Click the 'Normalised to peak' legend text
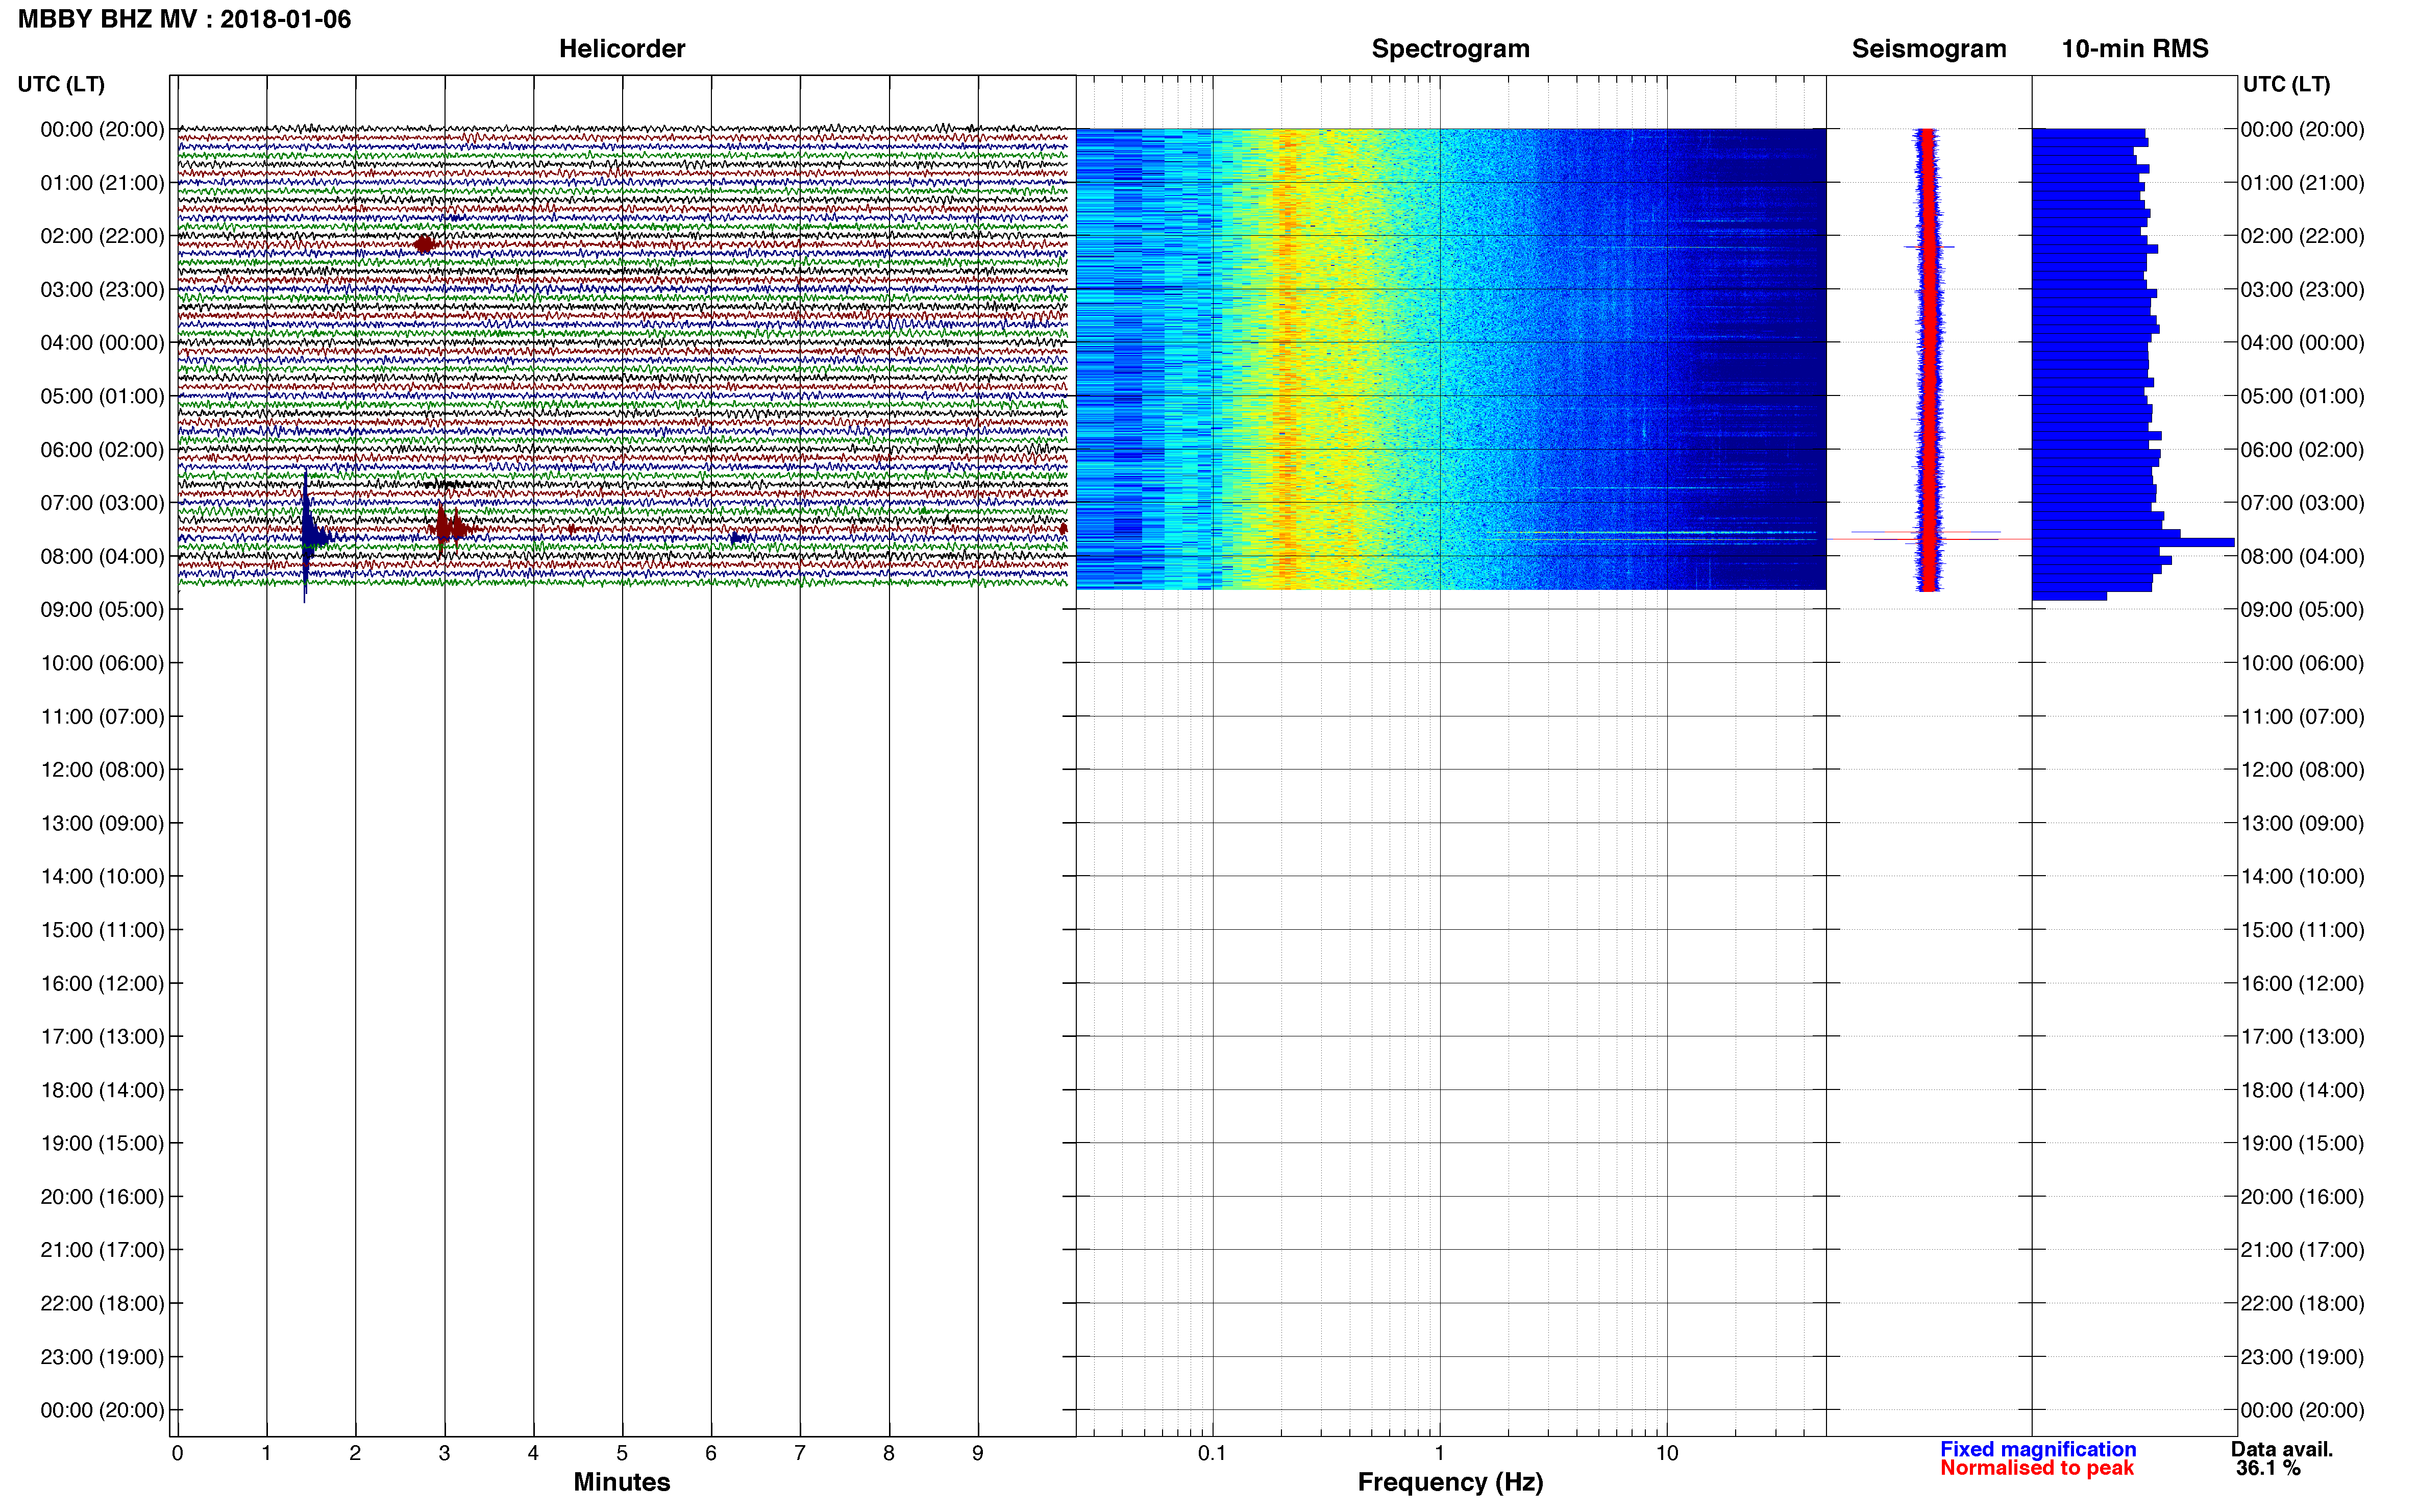Image resolution: width=2419 pixels, height=1512 pixels. pos(2037,1468)
